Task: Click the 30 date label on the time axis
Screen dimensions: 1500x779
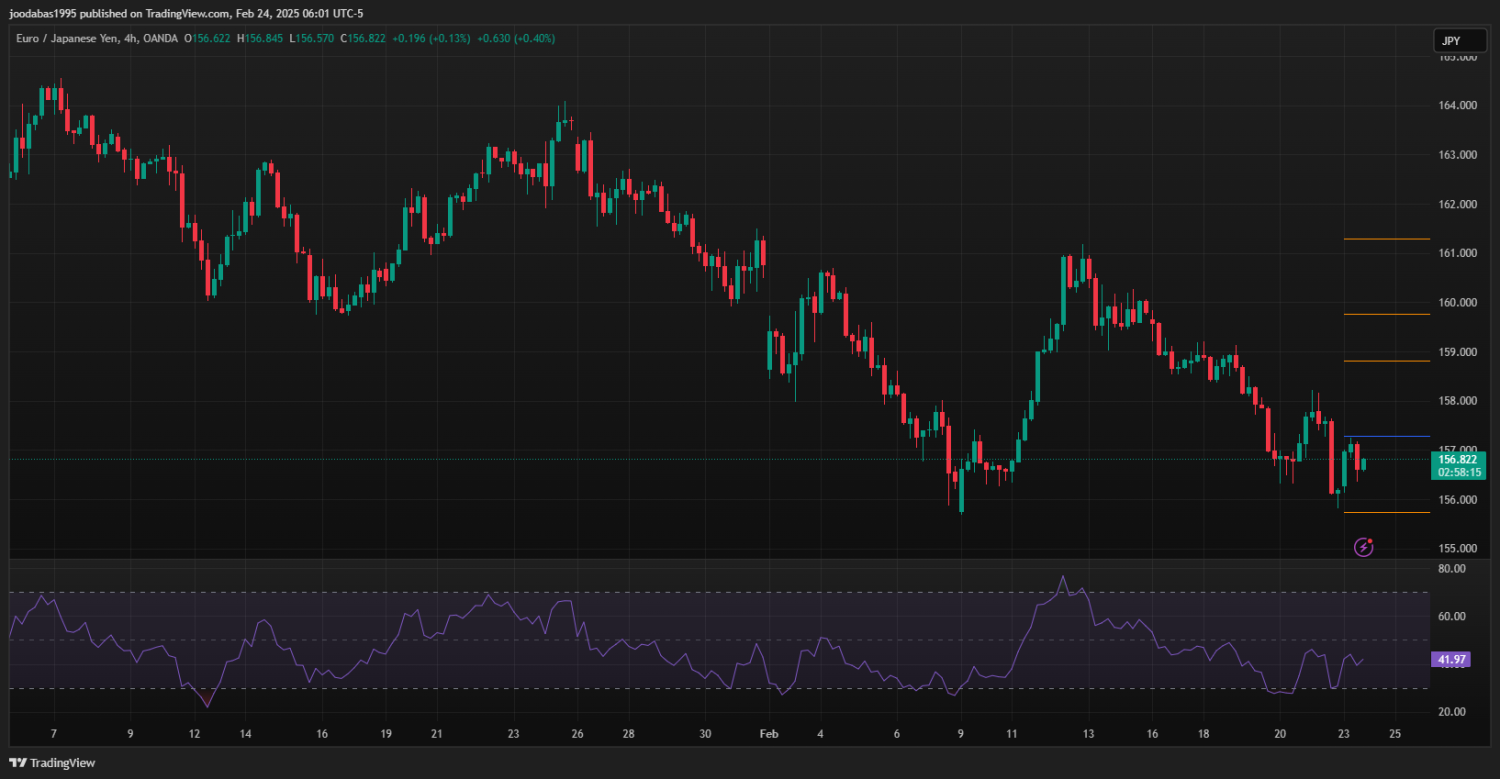Action: [705, 734]
